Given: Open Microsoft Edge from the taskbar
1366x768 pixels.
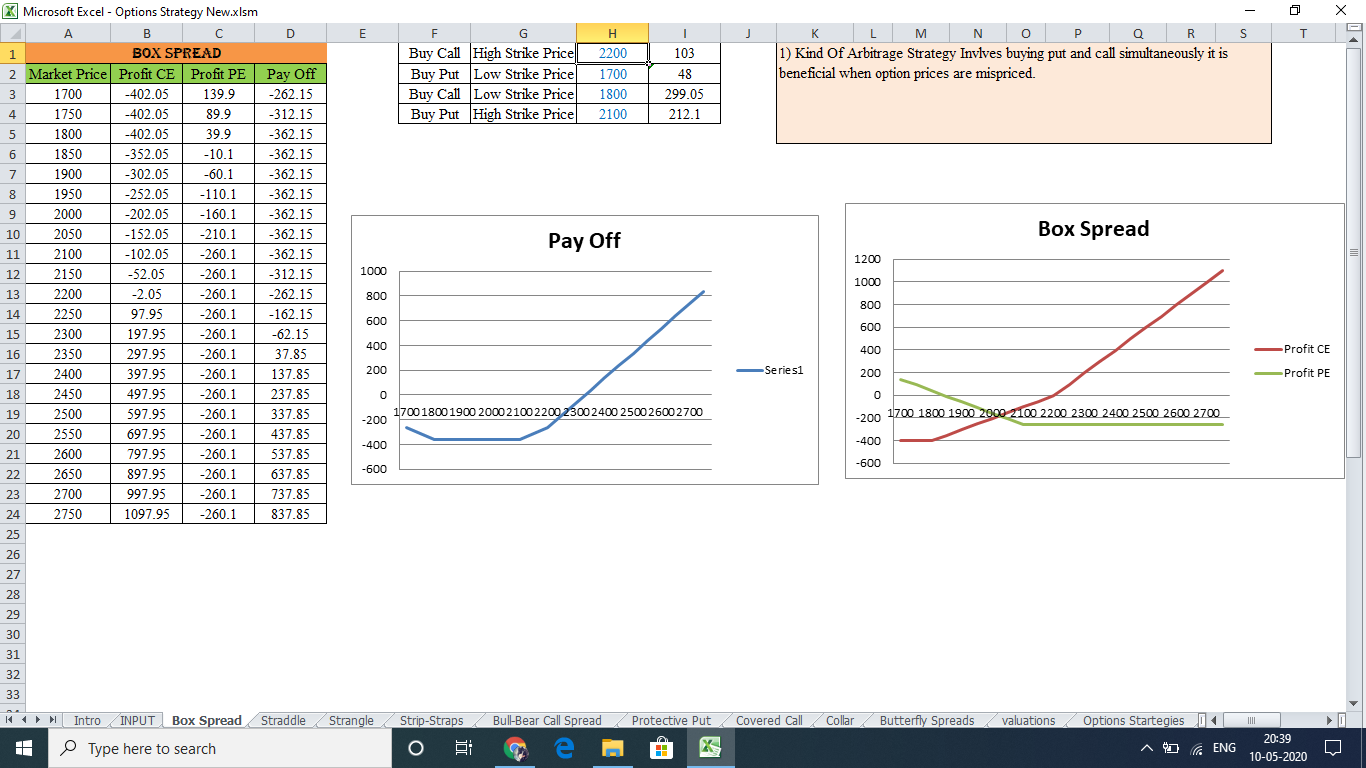Looking at the screenshot, I should pos(564,748).
